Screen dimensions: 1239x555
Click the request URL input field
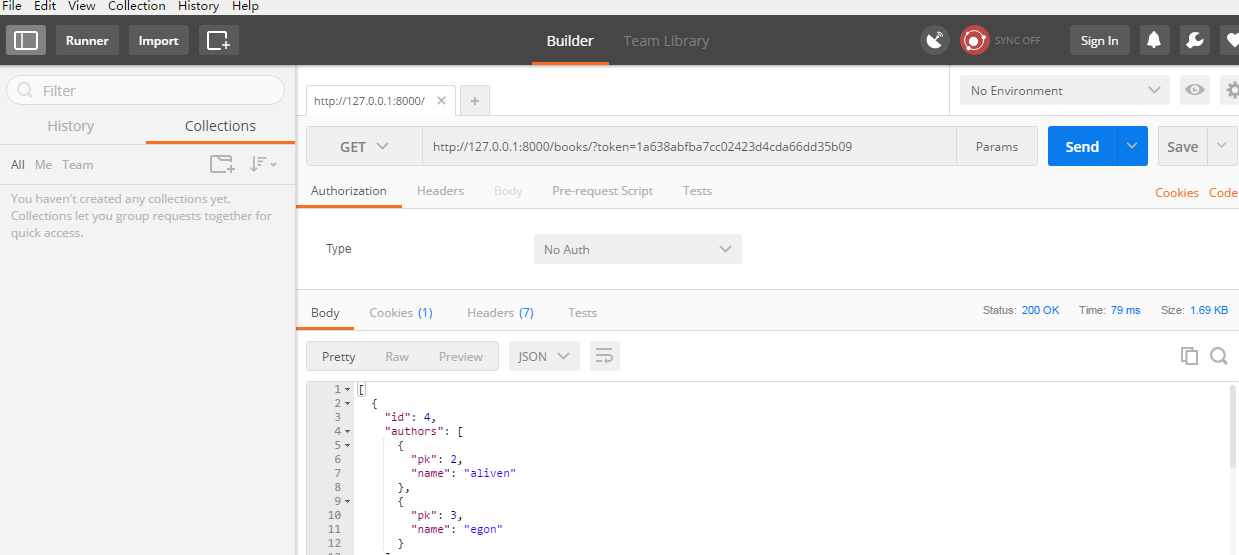688,147
